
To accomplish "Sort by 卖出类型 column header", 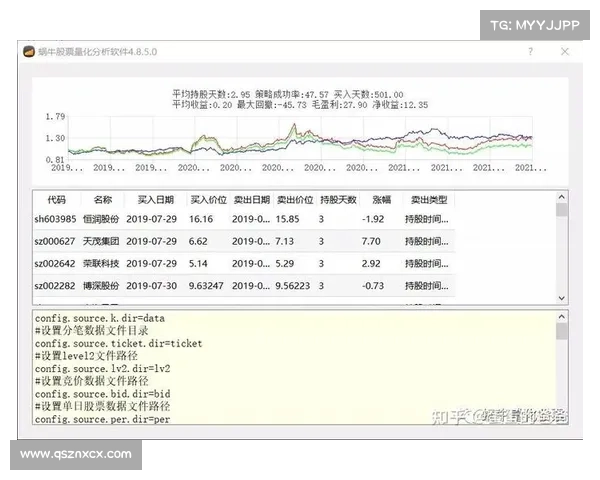I will tap(429, 199).
